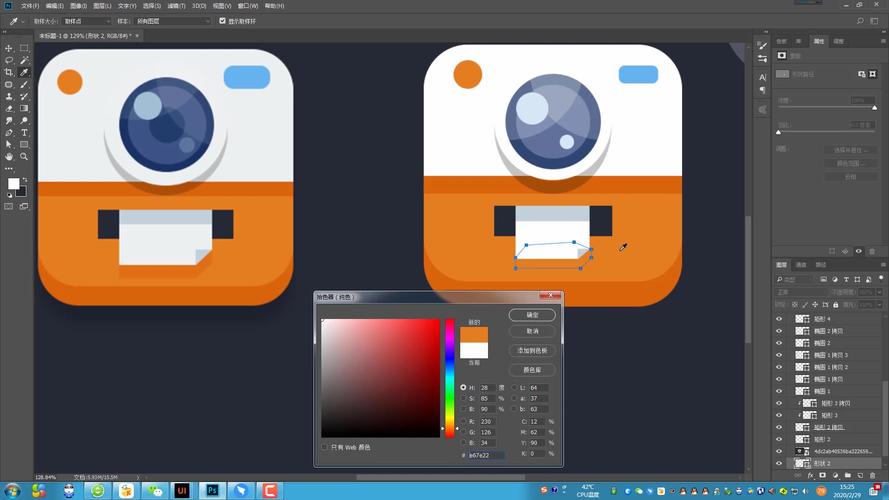Viewport: 889px width, 500px height.
Task: Open the 图像(I) menu
Action: click(76, 6)
